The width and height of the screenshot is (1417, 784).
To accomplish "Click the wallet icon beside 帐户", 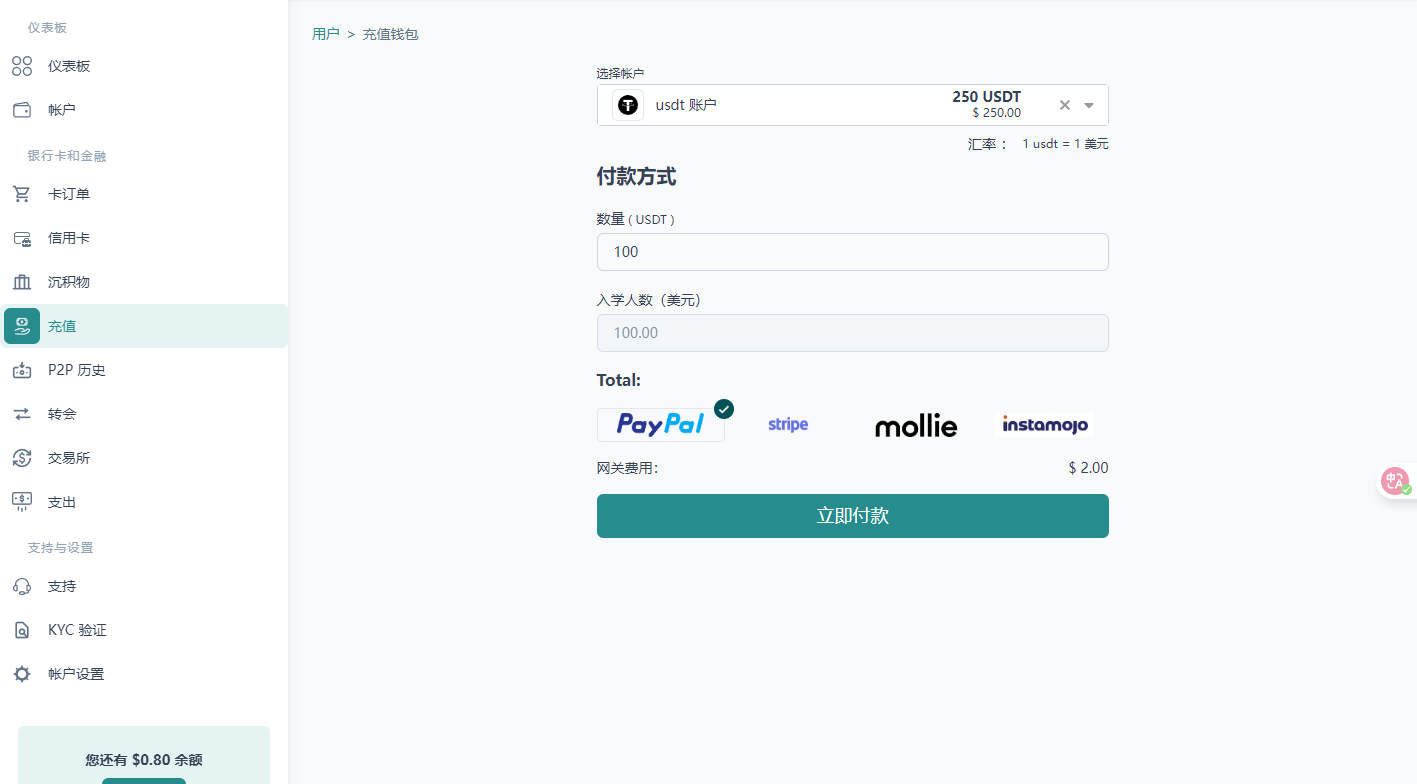I will tap(22, 110).
